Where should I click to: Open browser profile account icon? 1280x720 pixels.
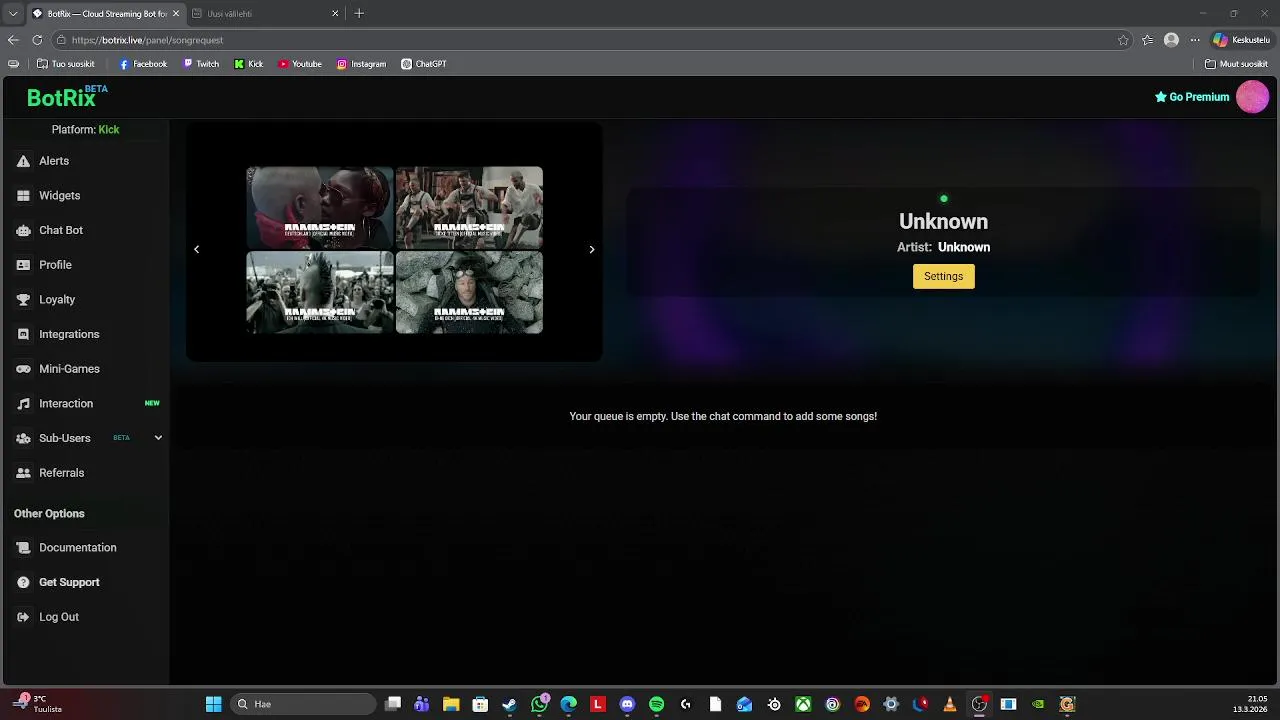click(1171, 40)
